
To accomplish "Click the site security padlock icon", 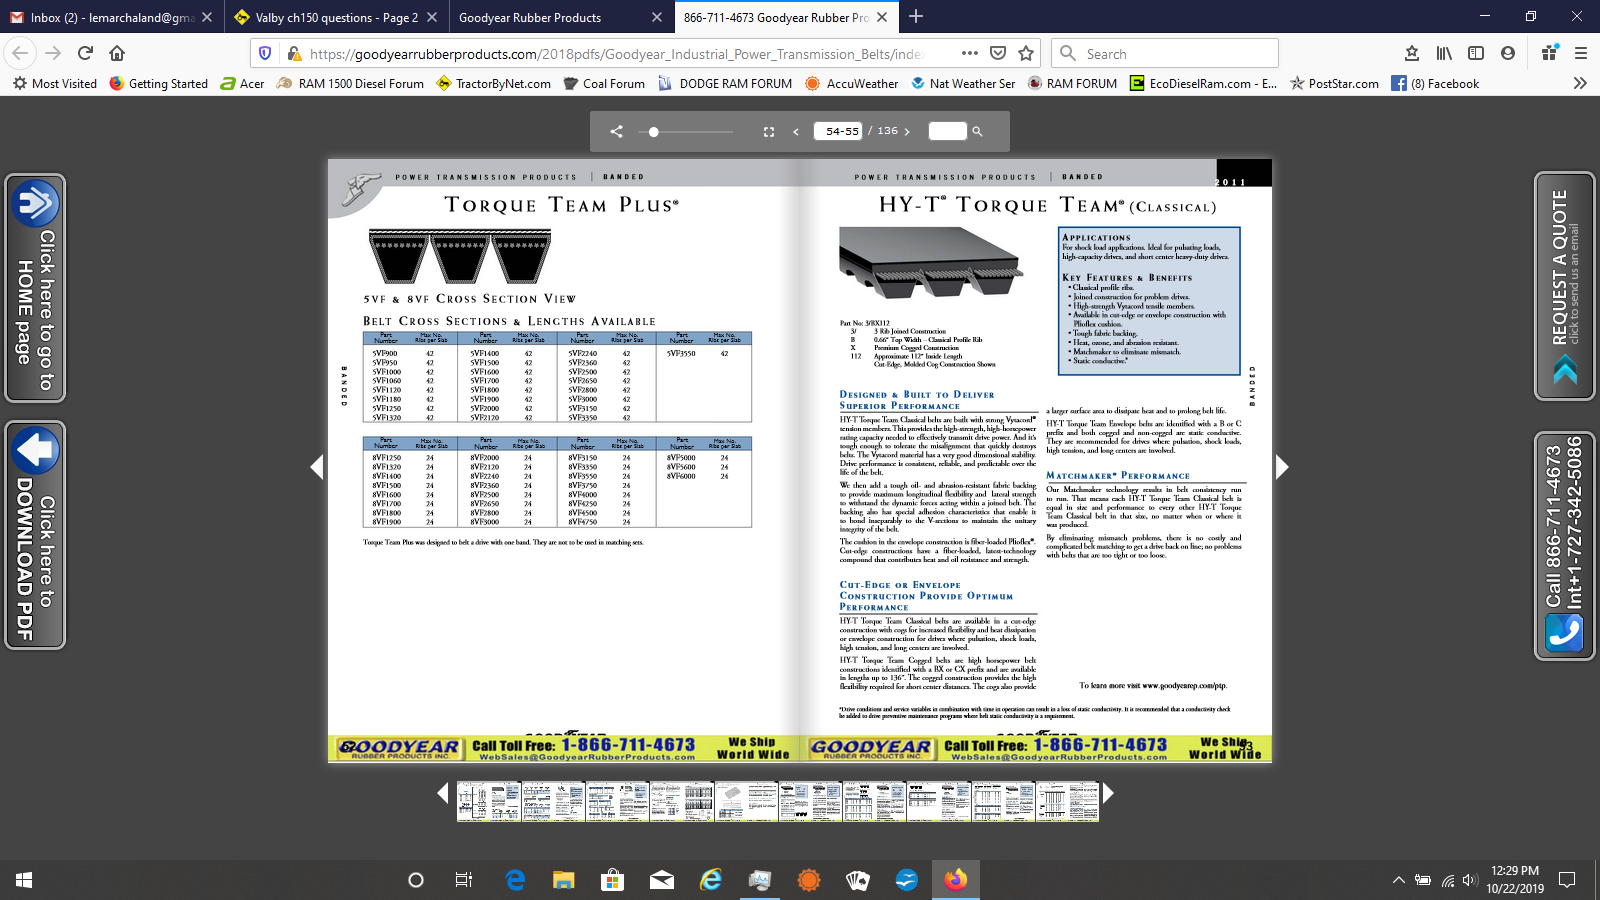I will click(x=294, y=53).
